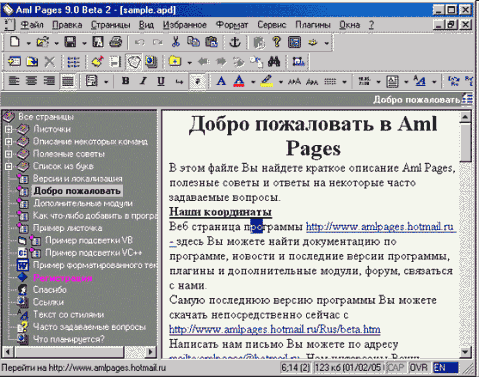Apply yellow highlighter color
This screenshot has height=377, width=479.
(267, 81)
